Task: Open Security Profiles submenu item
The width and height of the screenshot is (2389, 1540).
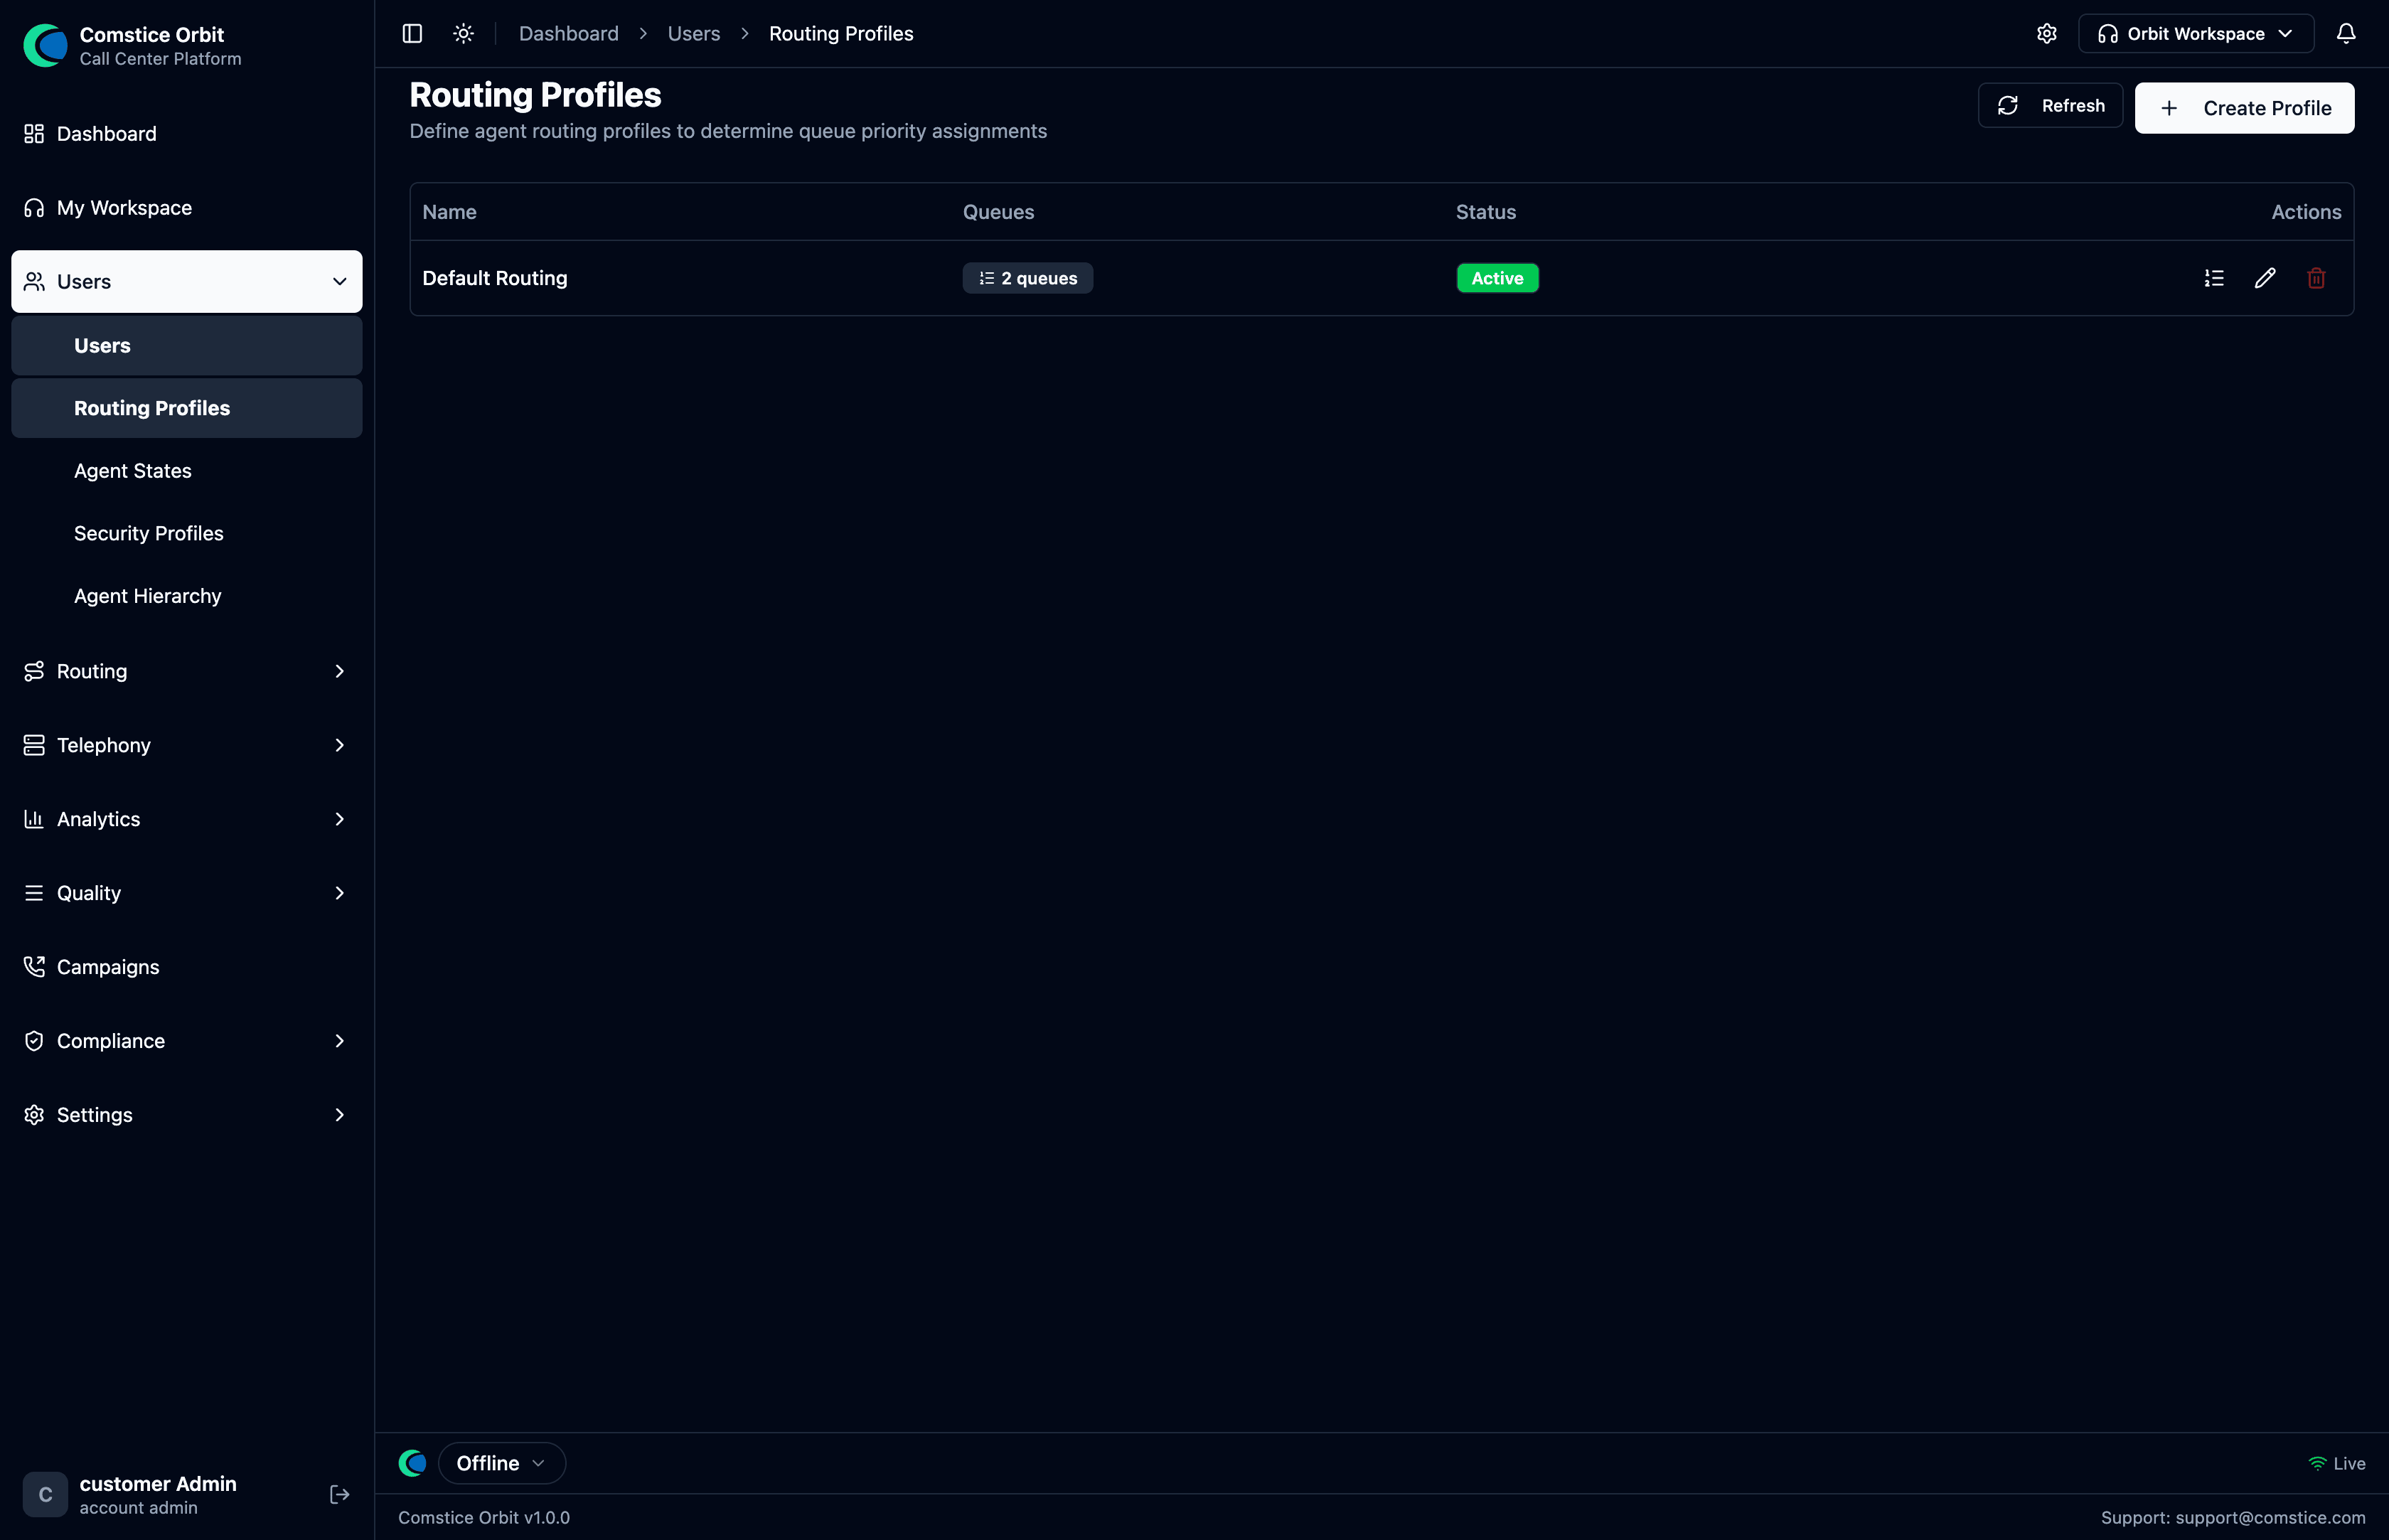Action: 187,533
